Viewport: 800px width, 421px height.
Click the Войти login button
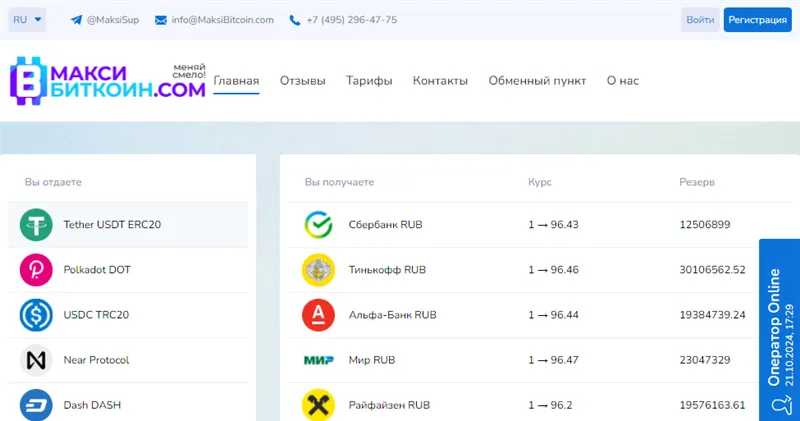point(700,20)
